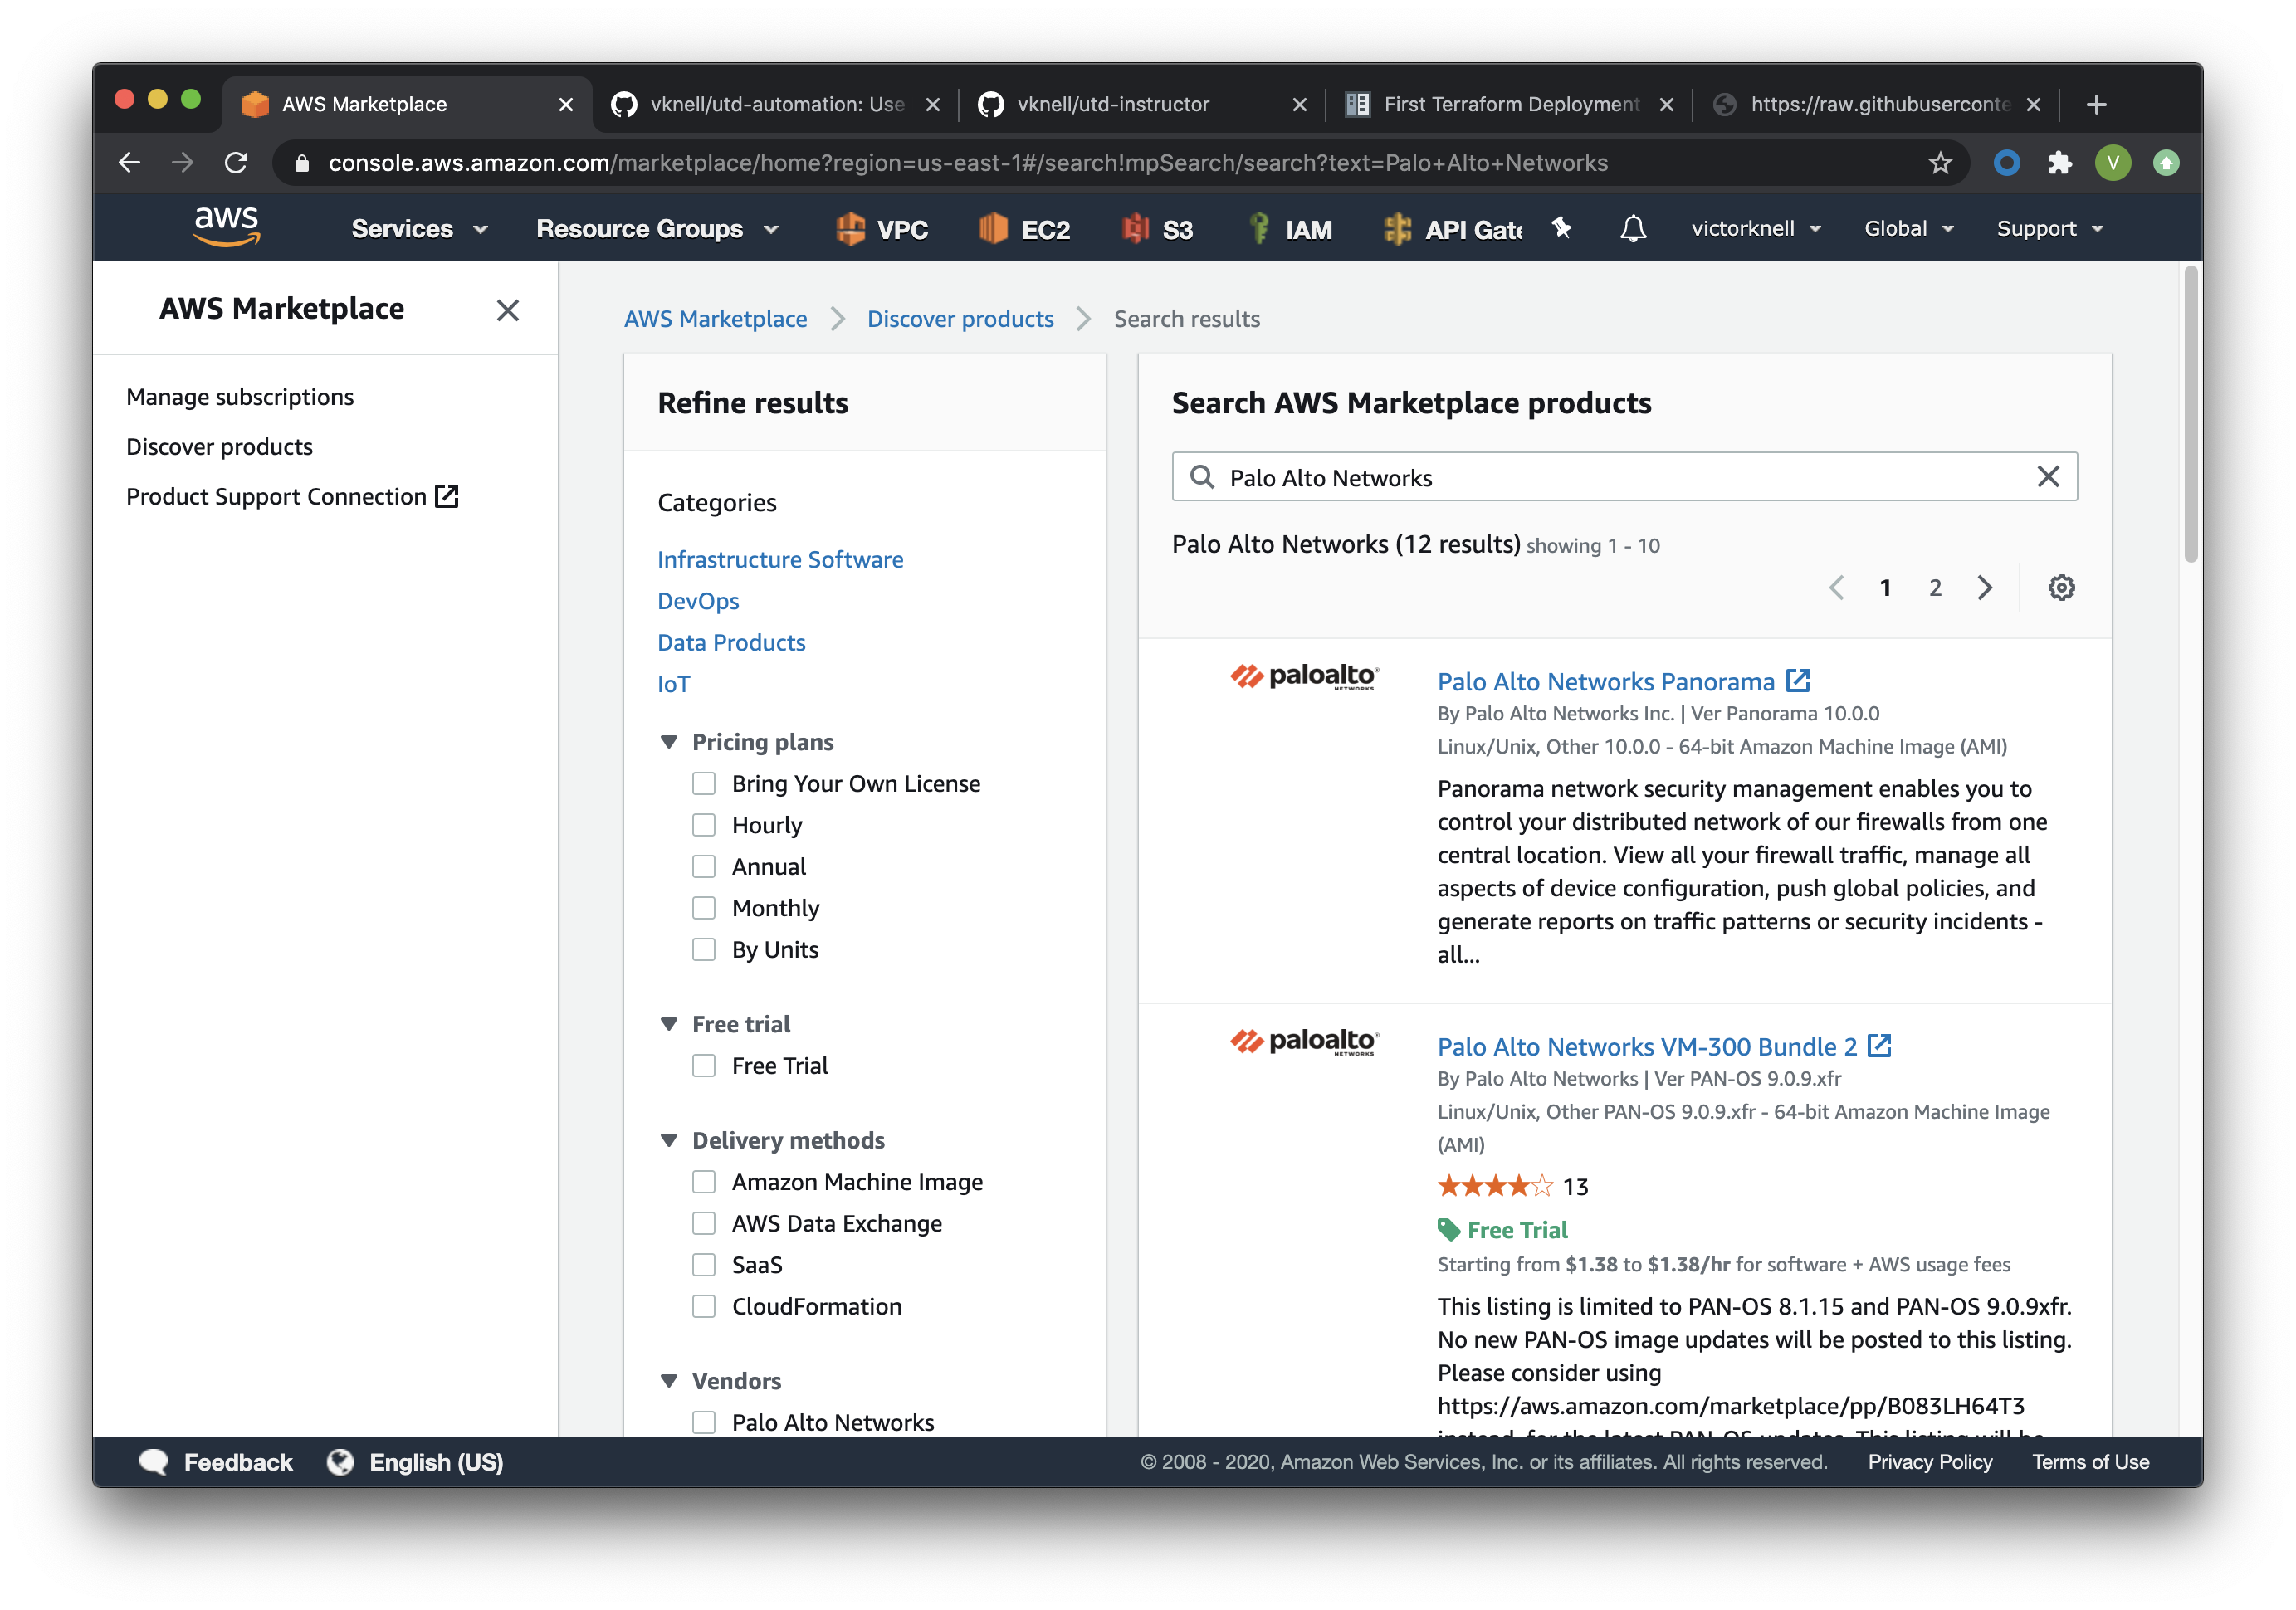Image resolution: width=2296 pixels, height=1610 pixels.
Task: Open VM-300 Bundle 2 external link icon
Action: [x=1880, y=1046]
